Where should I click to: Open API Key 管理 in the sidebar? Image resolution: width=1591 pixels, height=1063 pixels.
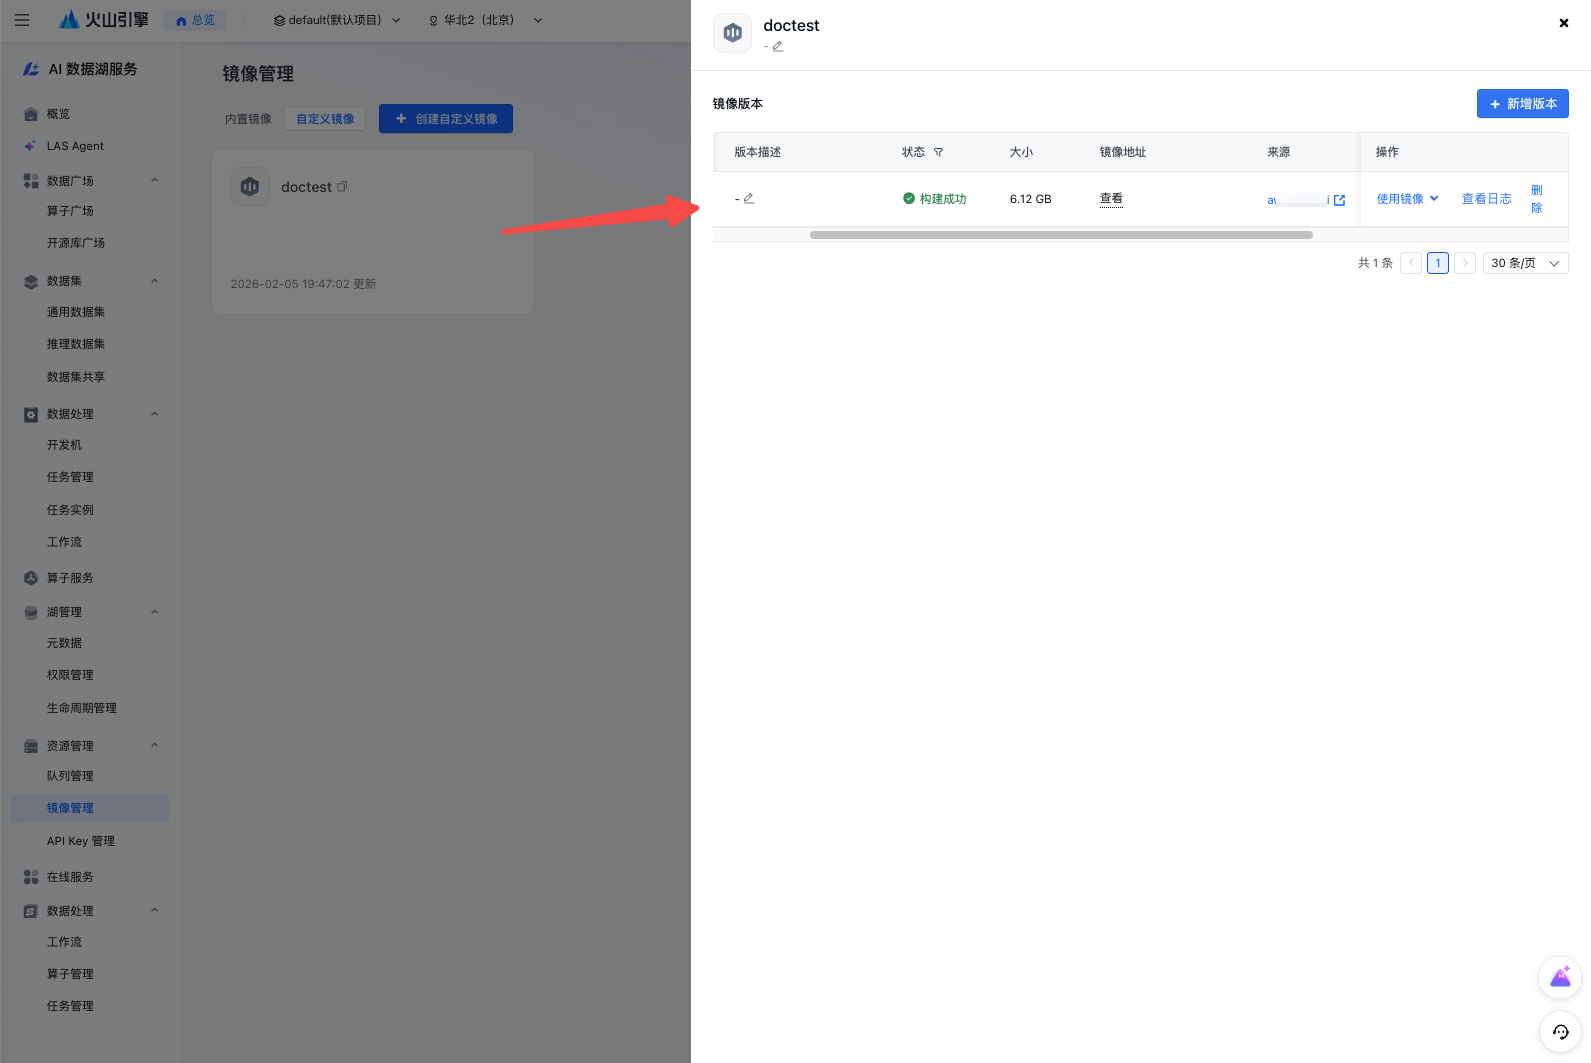[x=81, y=841]
